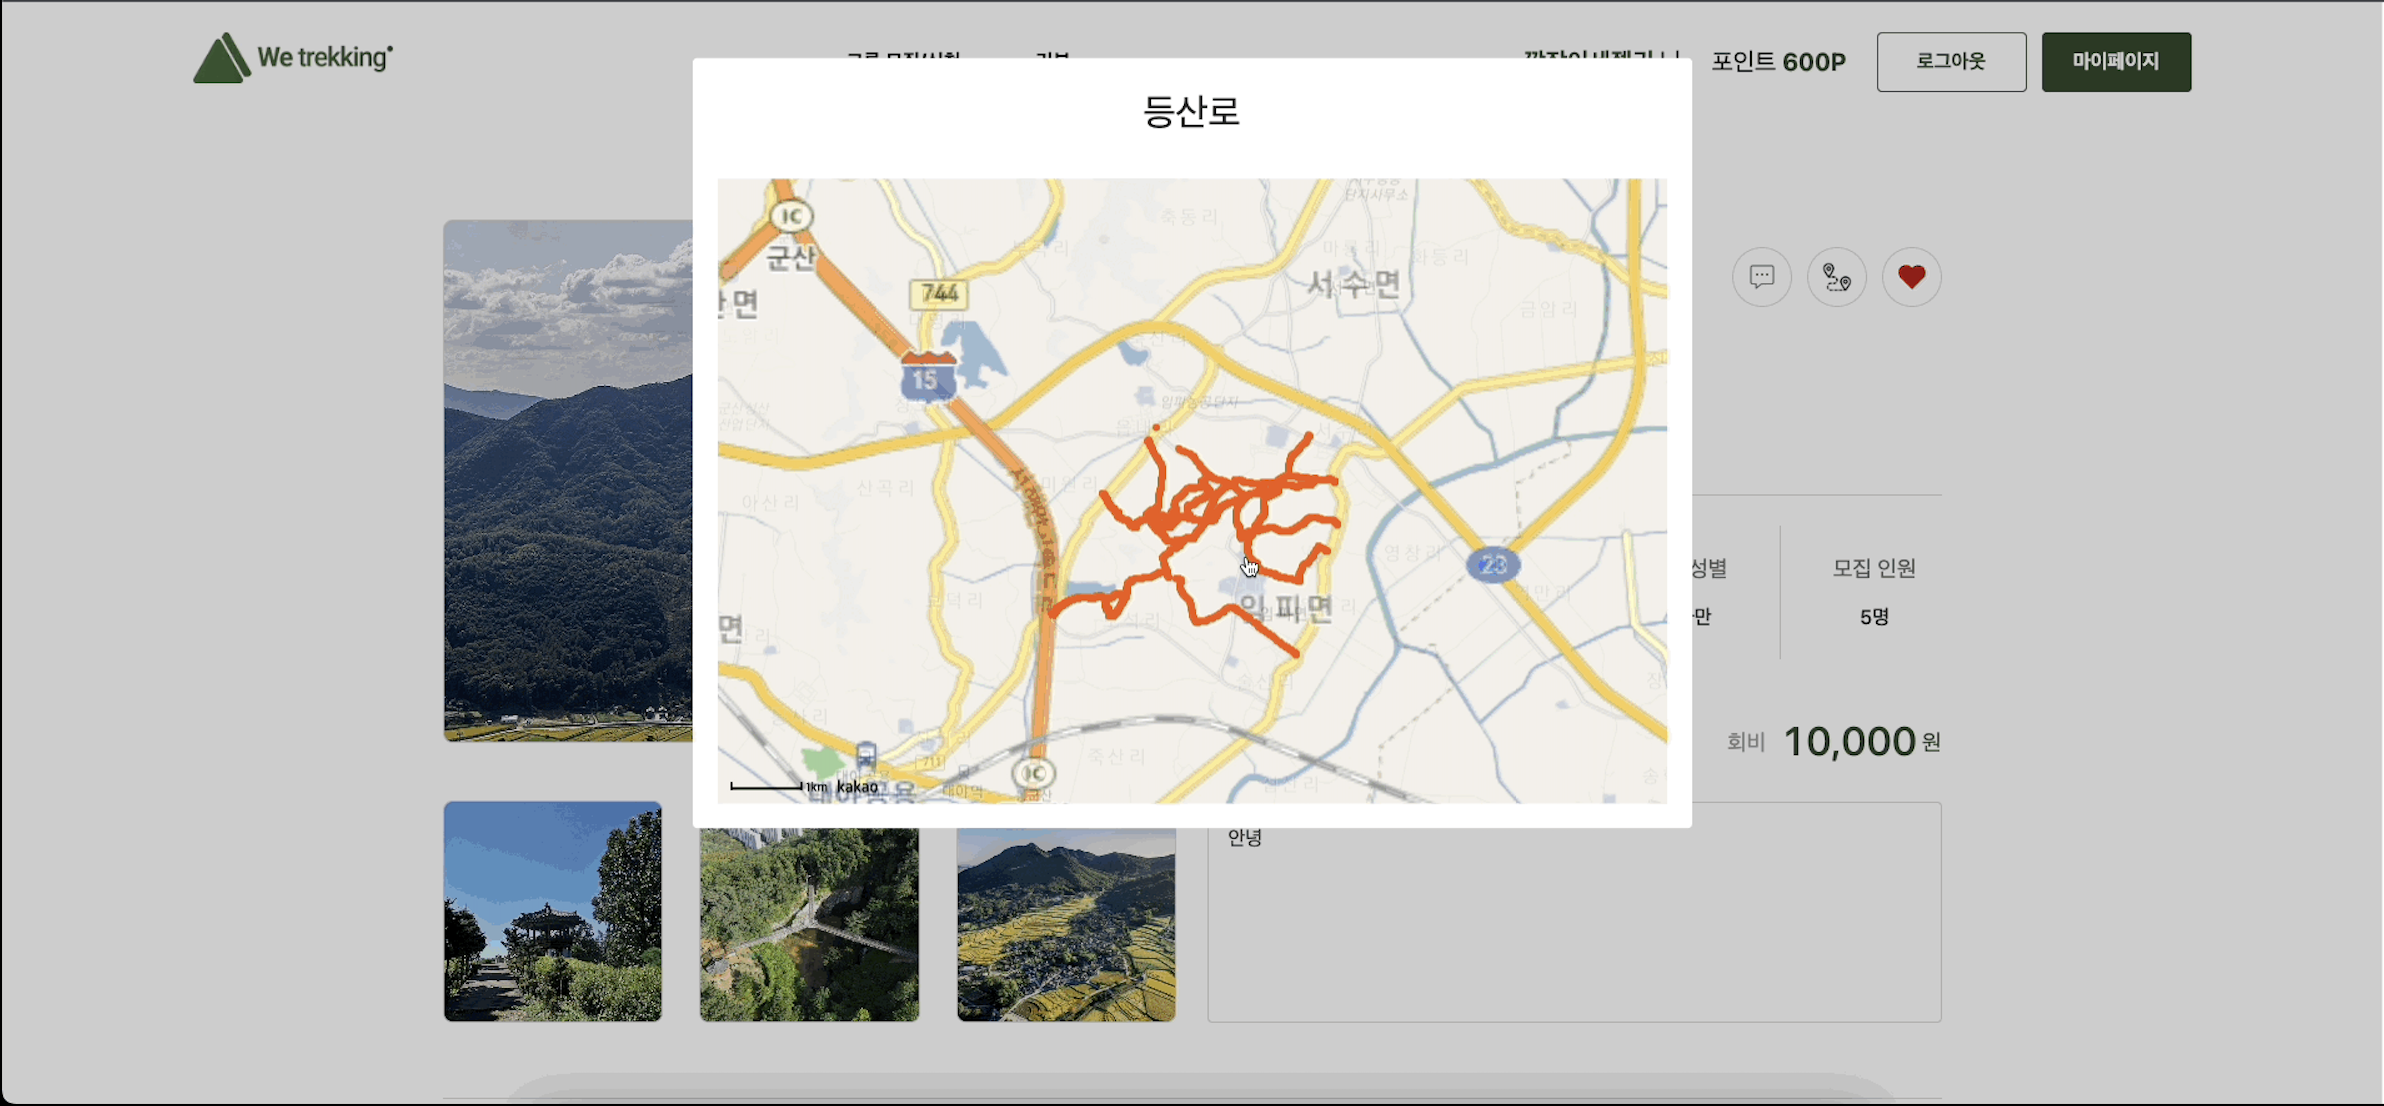
Task: Click the blue 23 road badge on the map
Action: (1492, 564)
